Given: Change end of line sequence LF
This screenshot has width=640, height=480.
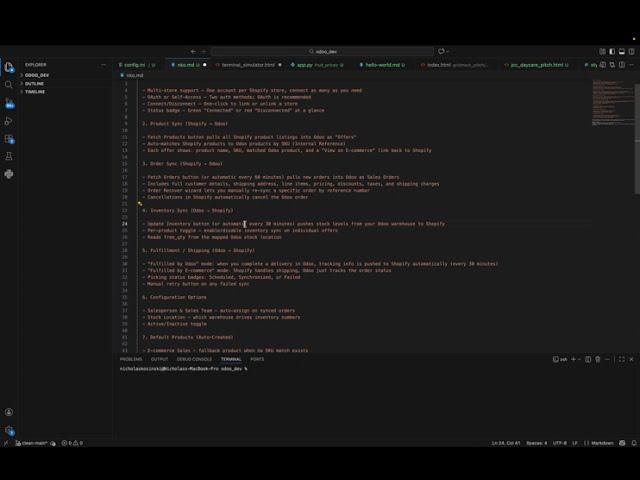Looking at the screenshot, I should 575,443.
